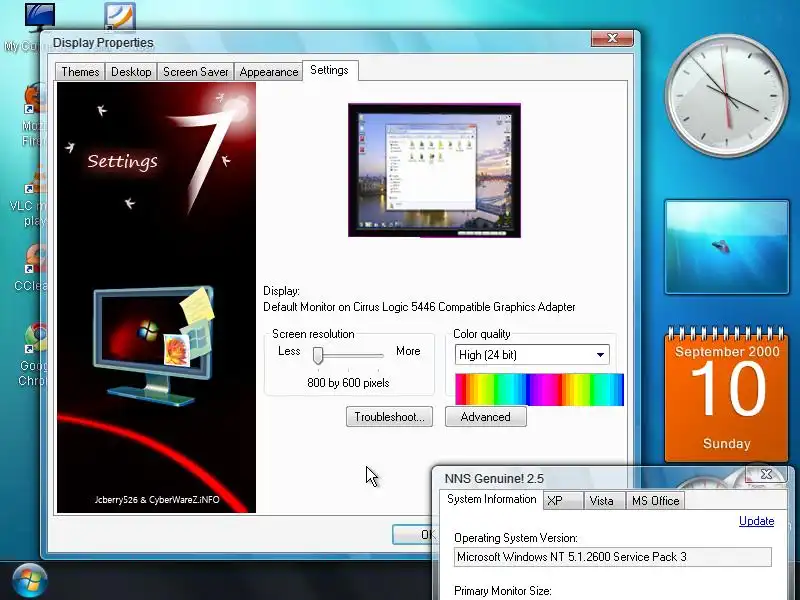Screen dimensions: 800x600
Task: Switch to the XP tab in NNS Genuine
Action: (x=563, y=501)
